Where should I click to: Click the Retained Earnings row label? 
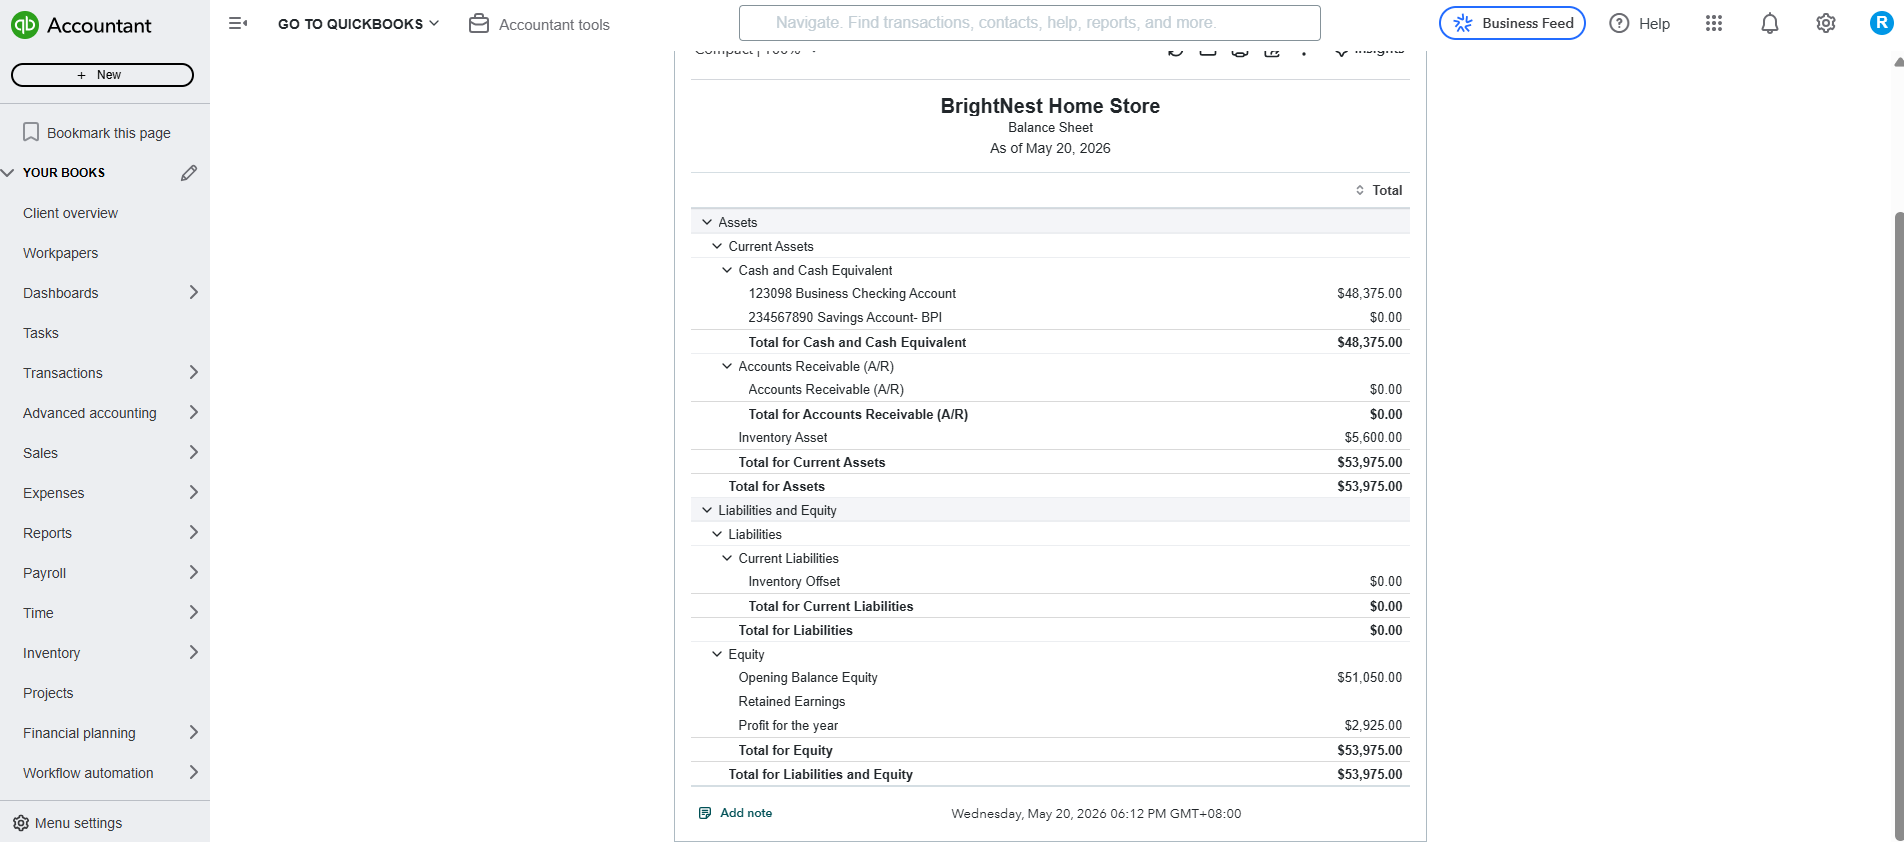(791, 702)
